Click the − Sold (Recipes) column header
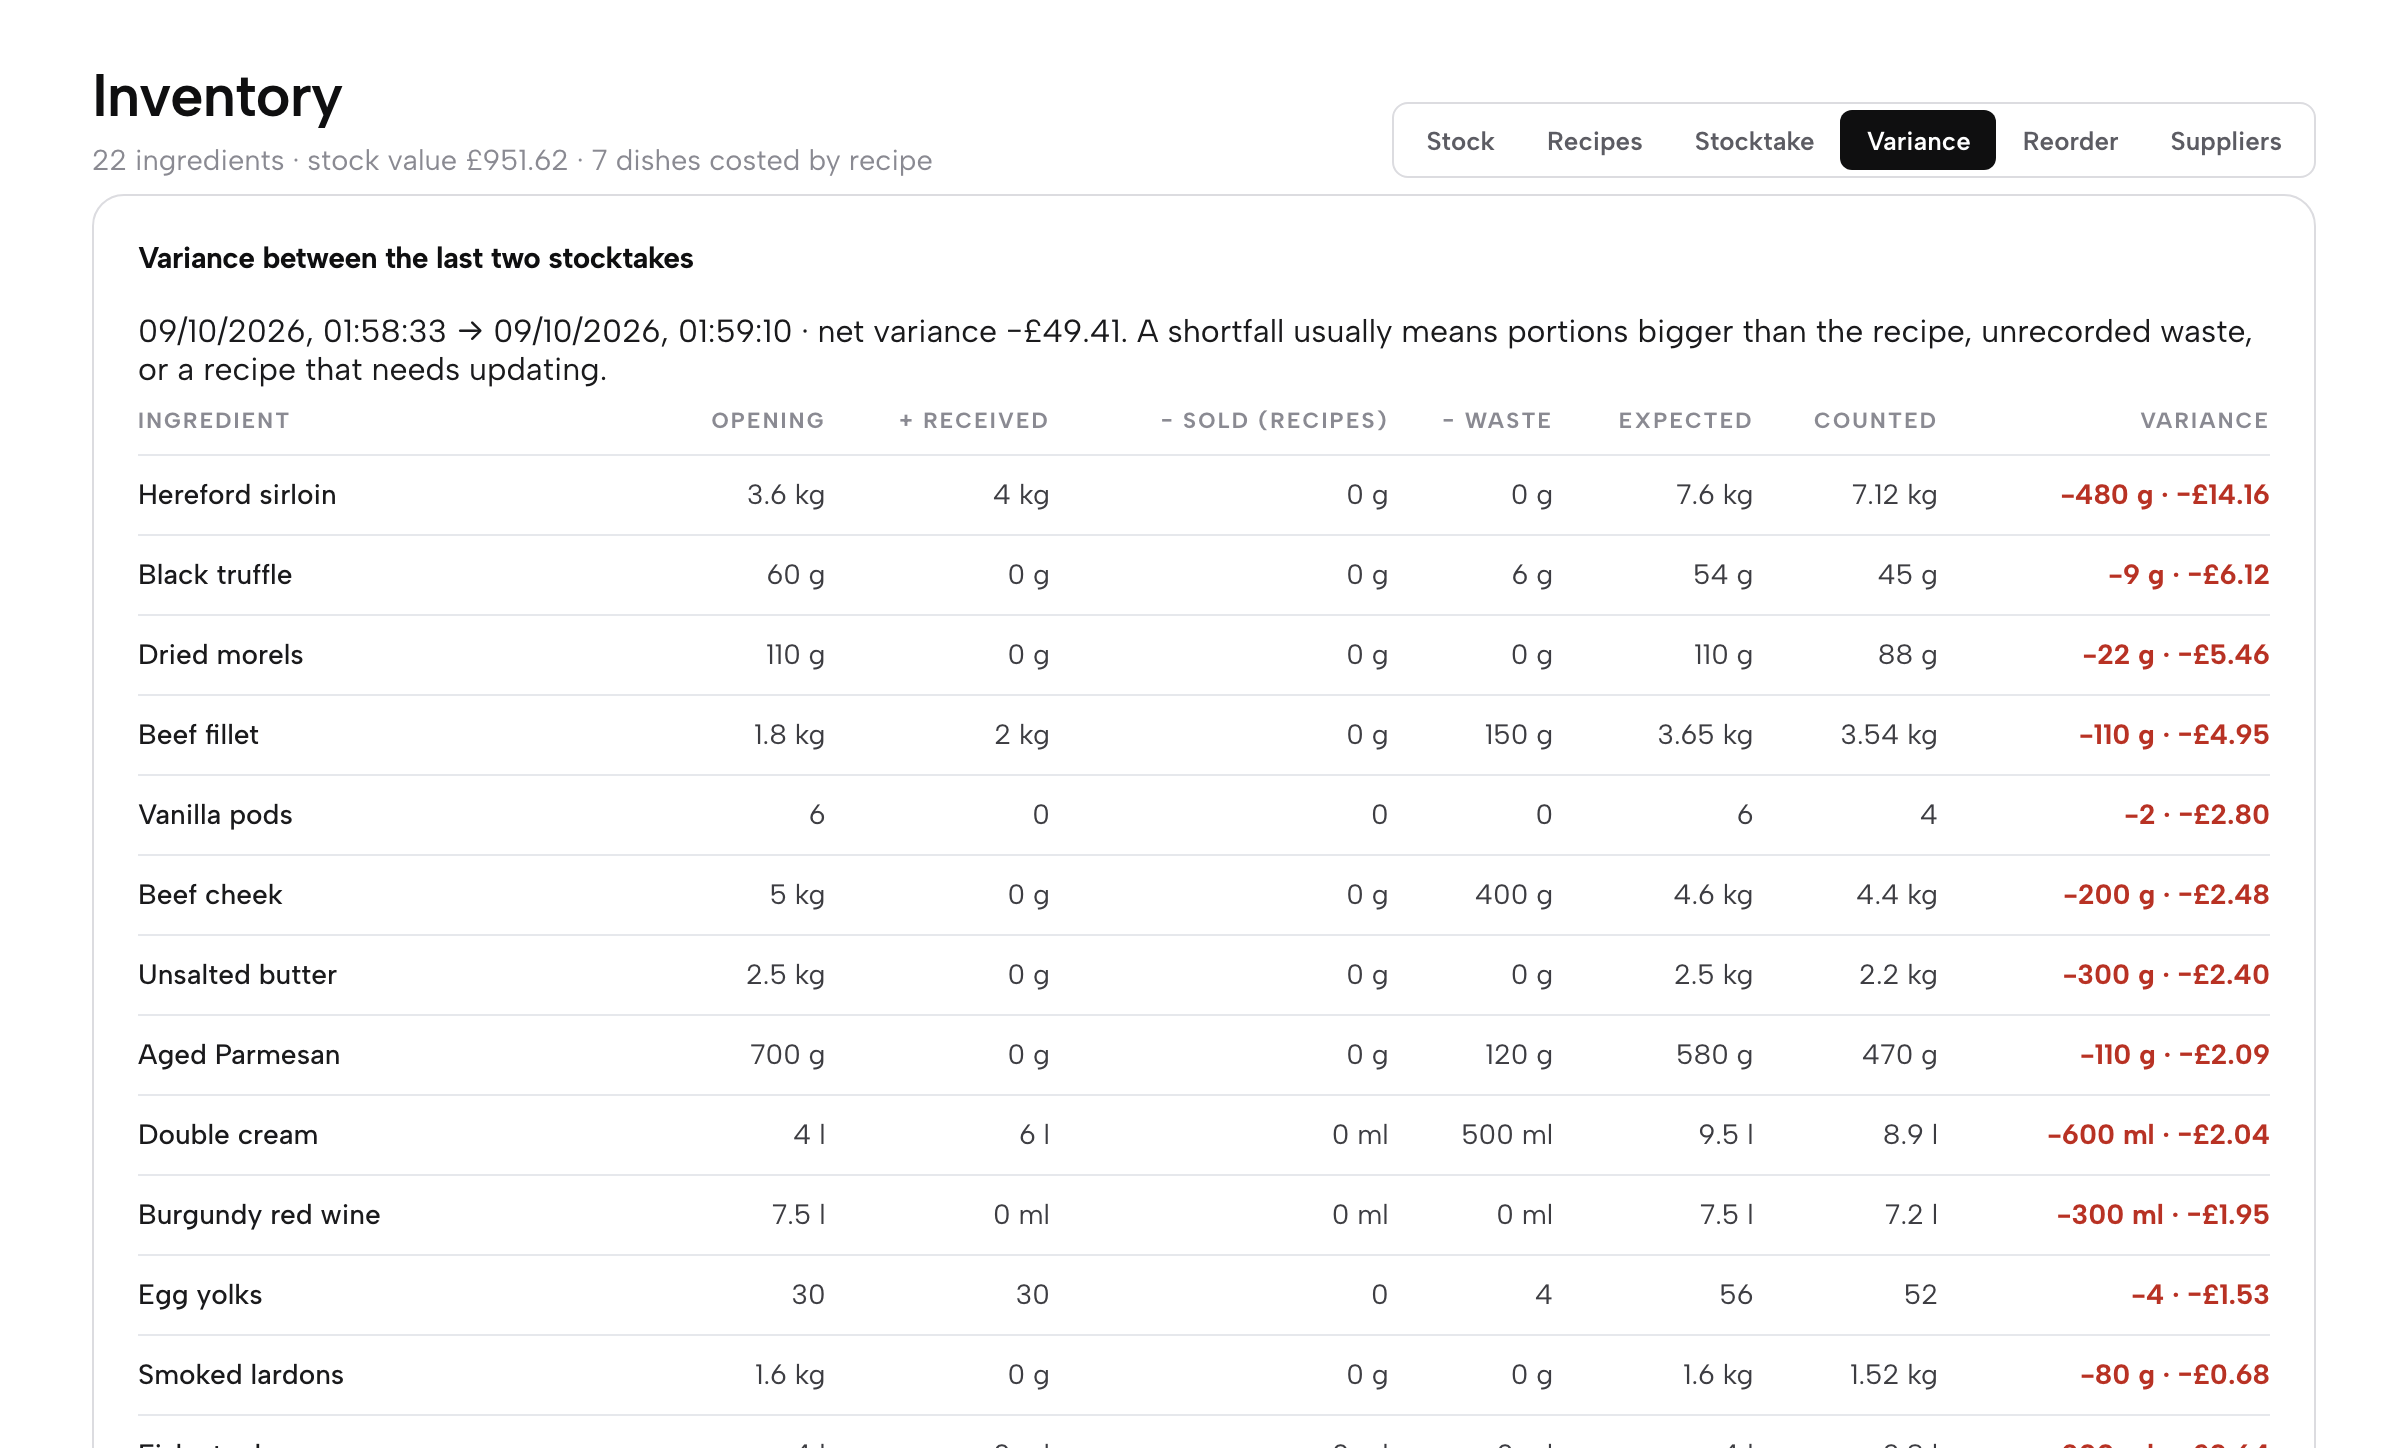This screenshot has width=2408, height=1448. (x=1274, y=420)
